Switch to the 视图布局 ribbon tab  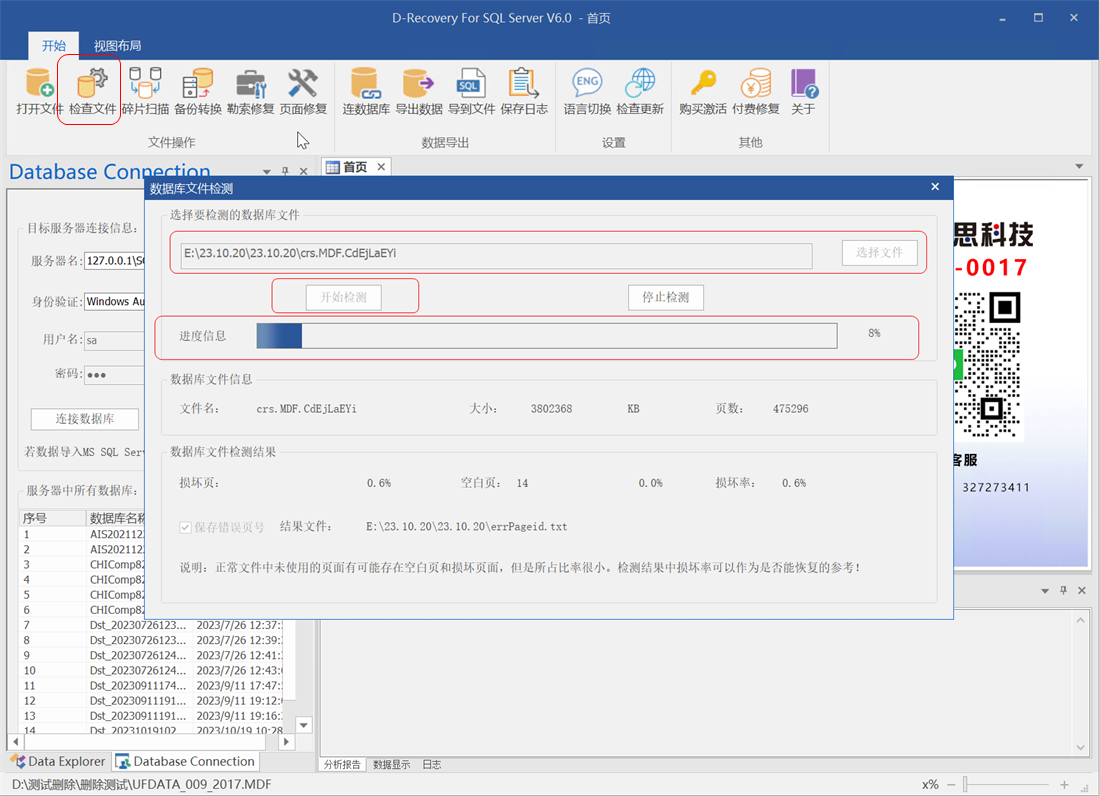click(x=117, y=46)
